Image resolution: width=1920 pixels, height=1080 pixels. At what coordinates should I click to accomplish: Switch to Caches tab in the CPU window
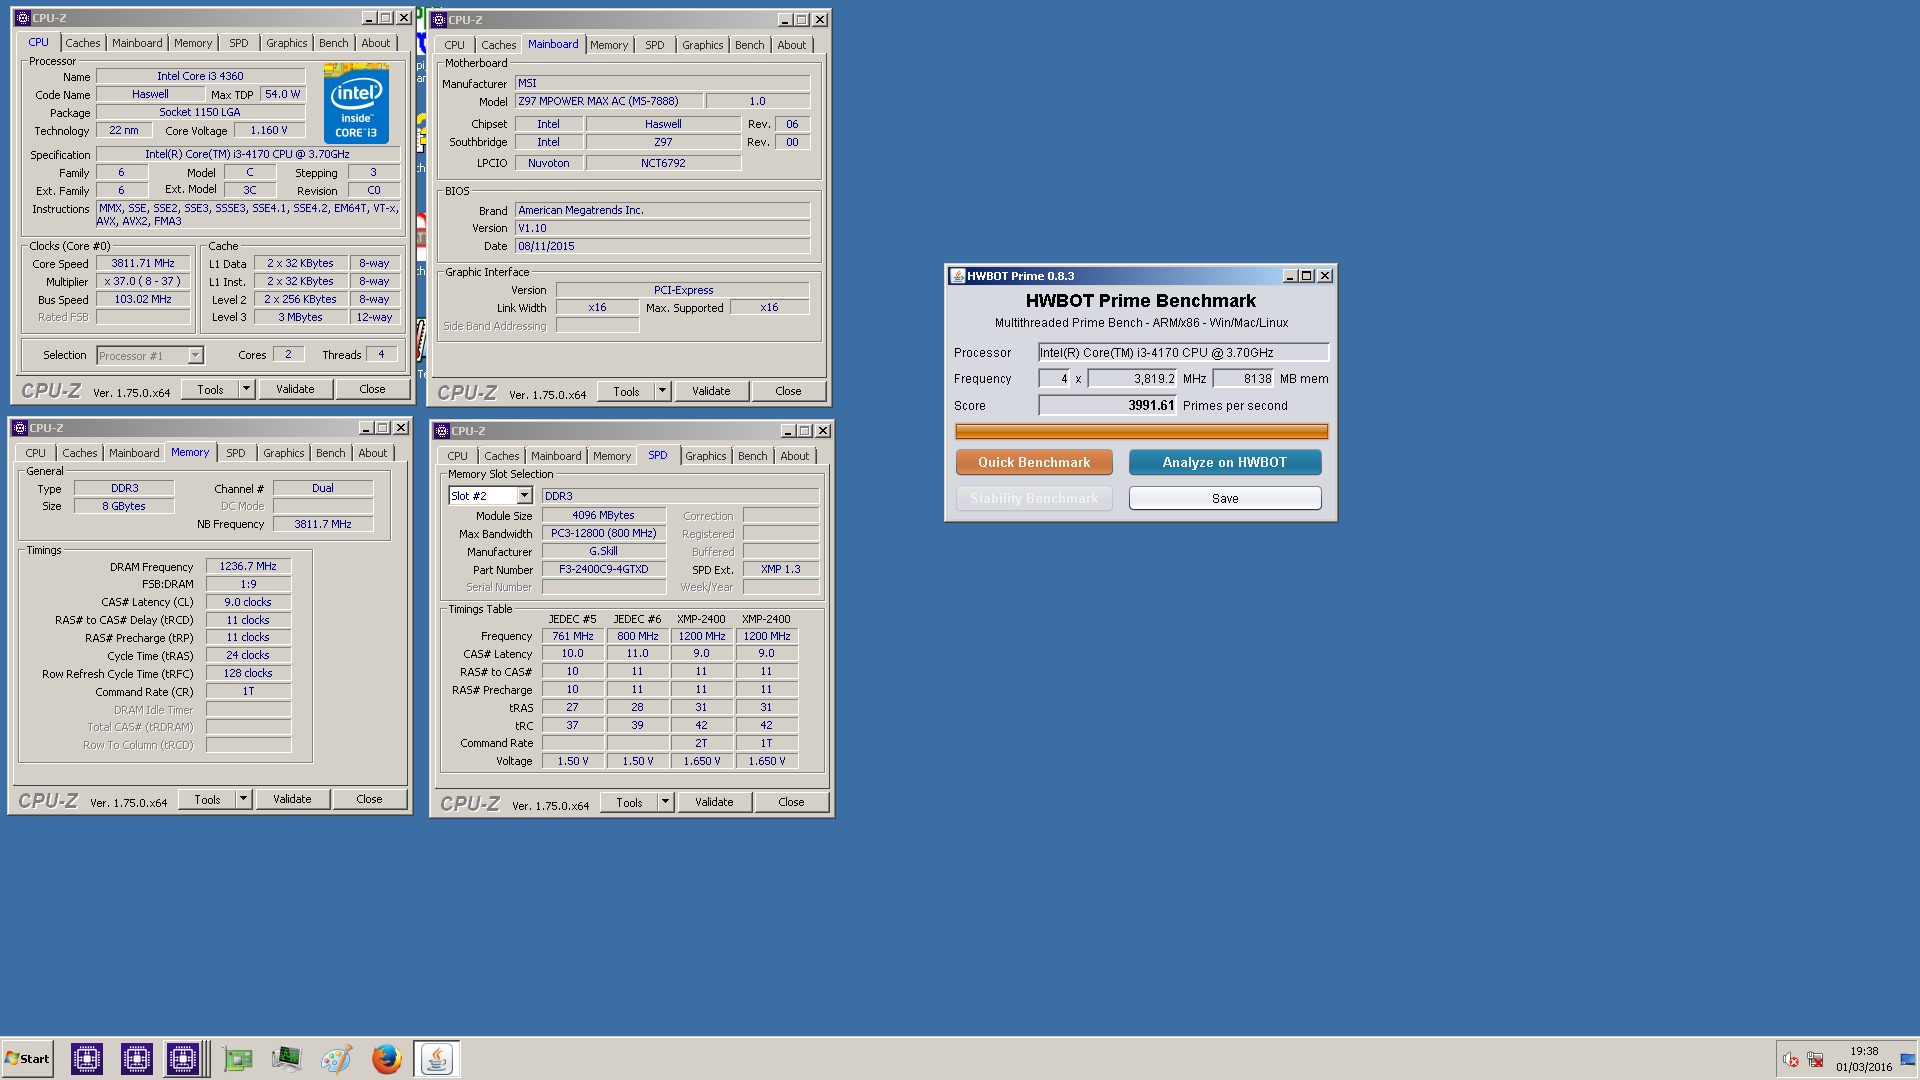(83, 43)
